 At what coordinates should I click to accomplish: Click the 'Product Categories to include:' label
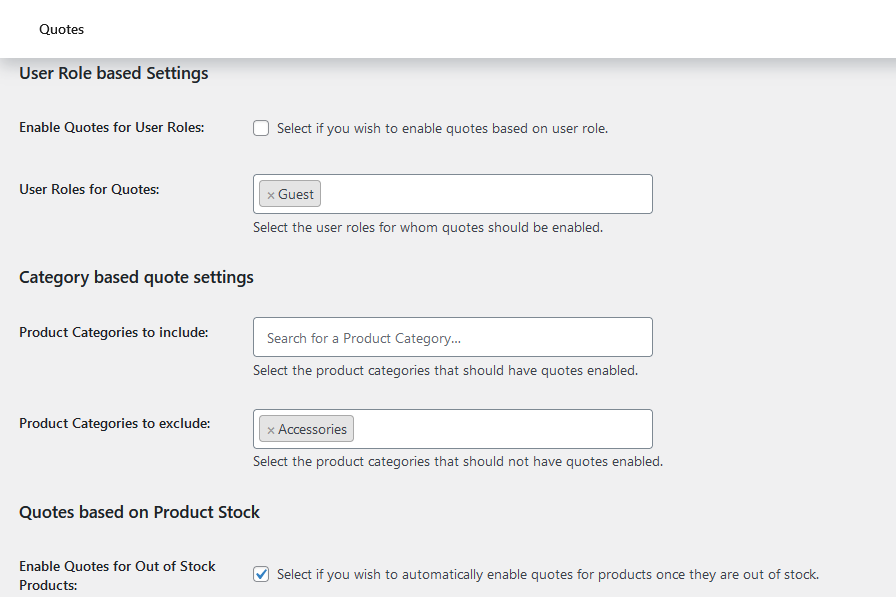114,332
